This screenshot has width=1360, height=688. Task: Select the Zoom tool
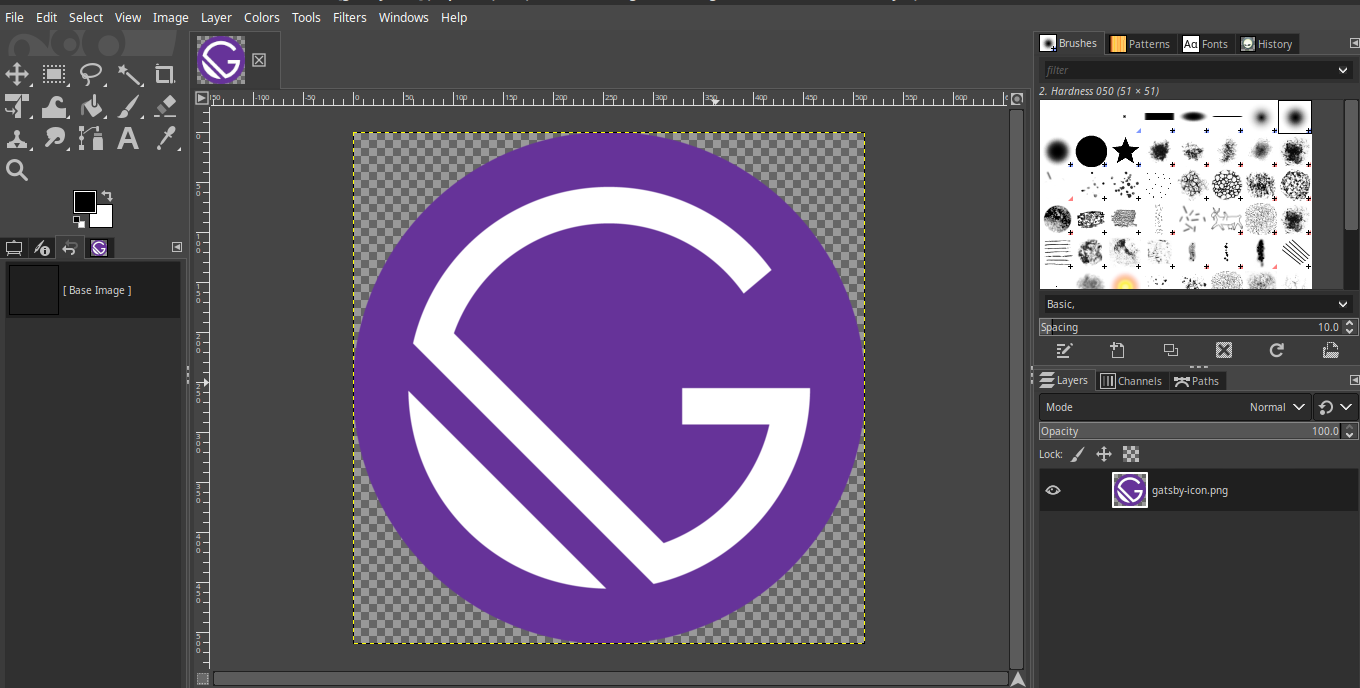[x=17, y=170]
